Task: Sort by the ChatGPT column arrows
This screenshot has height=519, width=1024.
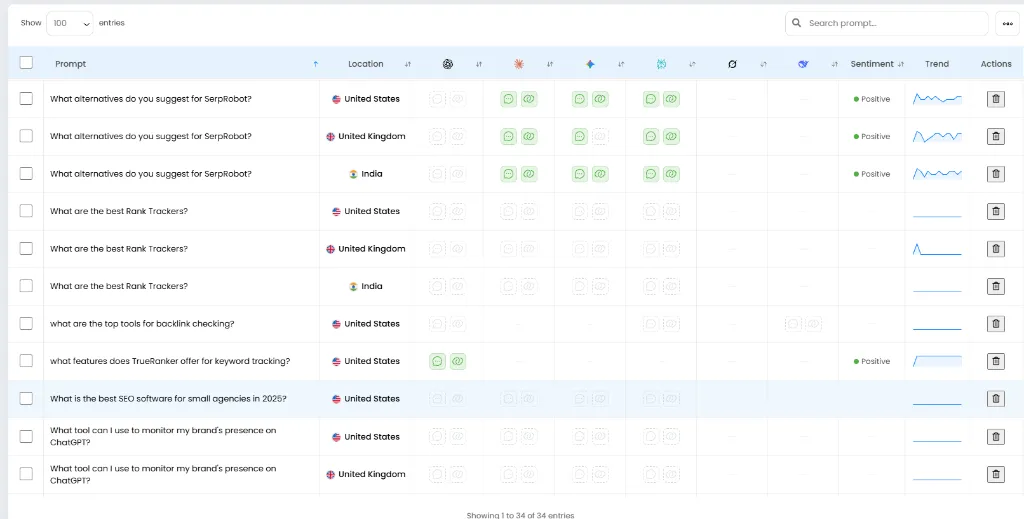Action: tap(479, 64)
